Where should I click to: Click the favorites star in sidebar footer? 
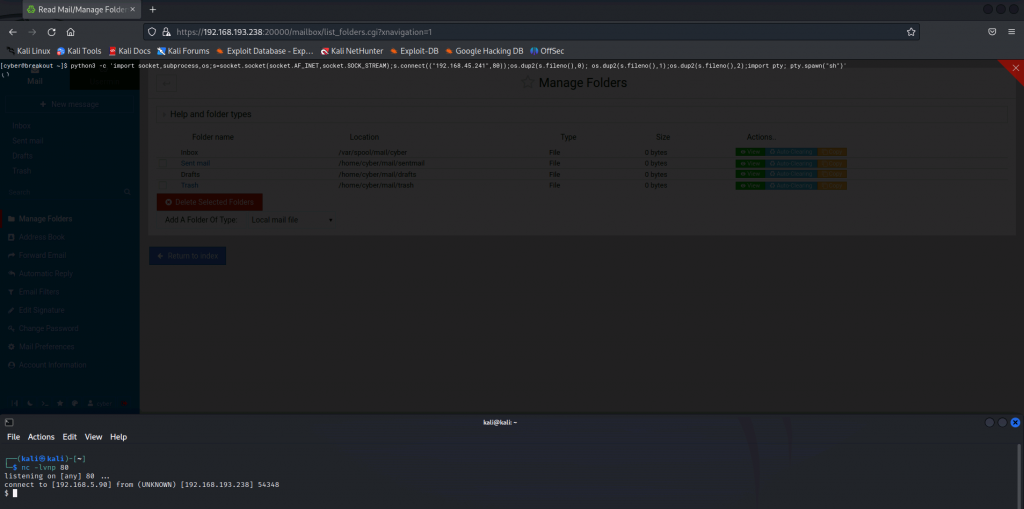tap(60, 404)
